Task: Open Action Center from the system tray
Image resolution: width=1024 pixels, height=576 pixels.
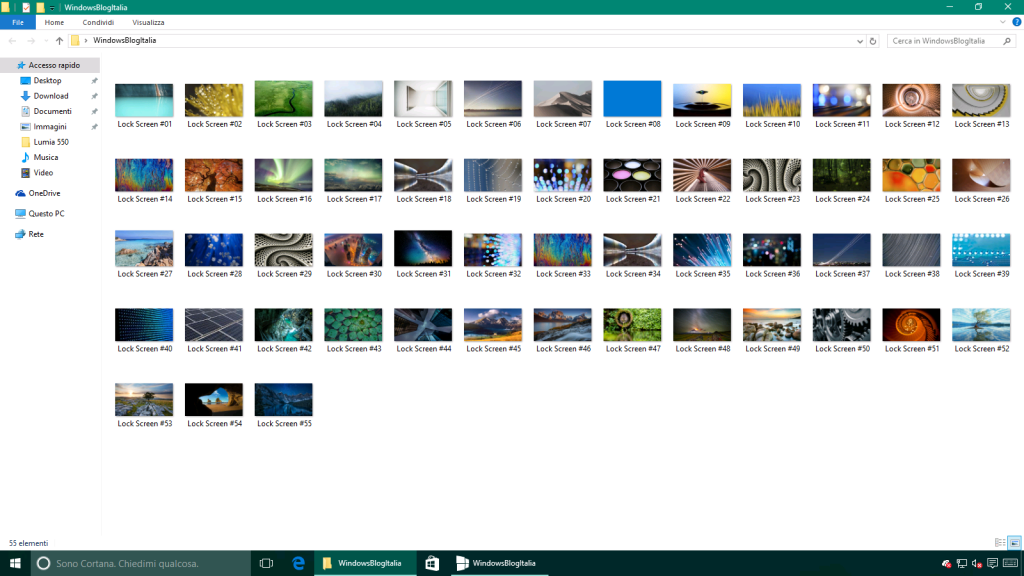Action: [x=992, y=563]
